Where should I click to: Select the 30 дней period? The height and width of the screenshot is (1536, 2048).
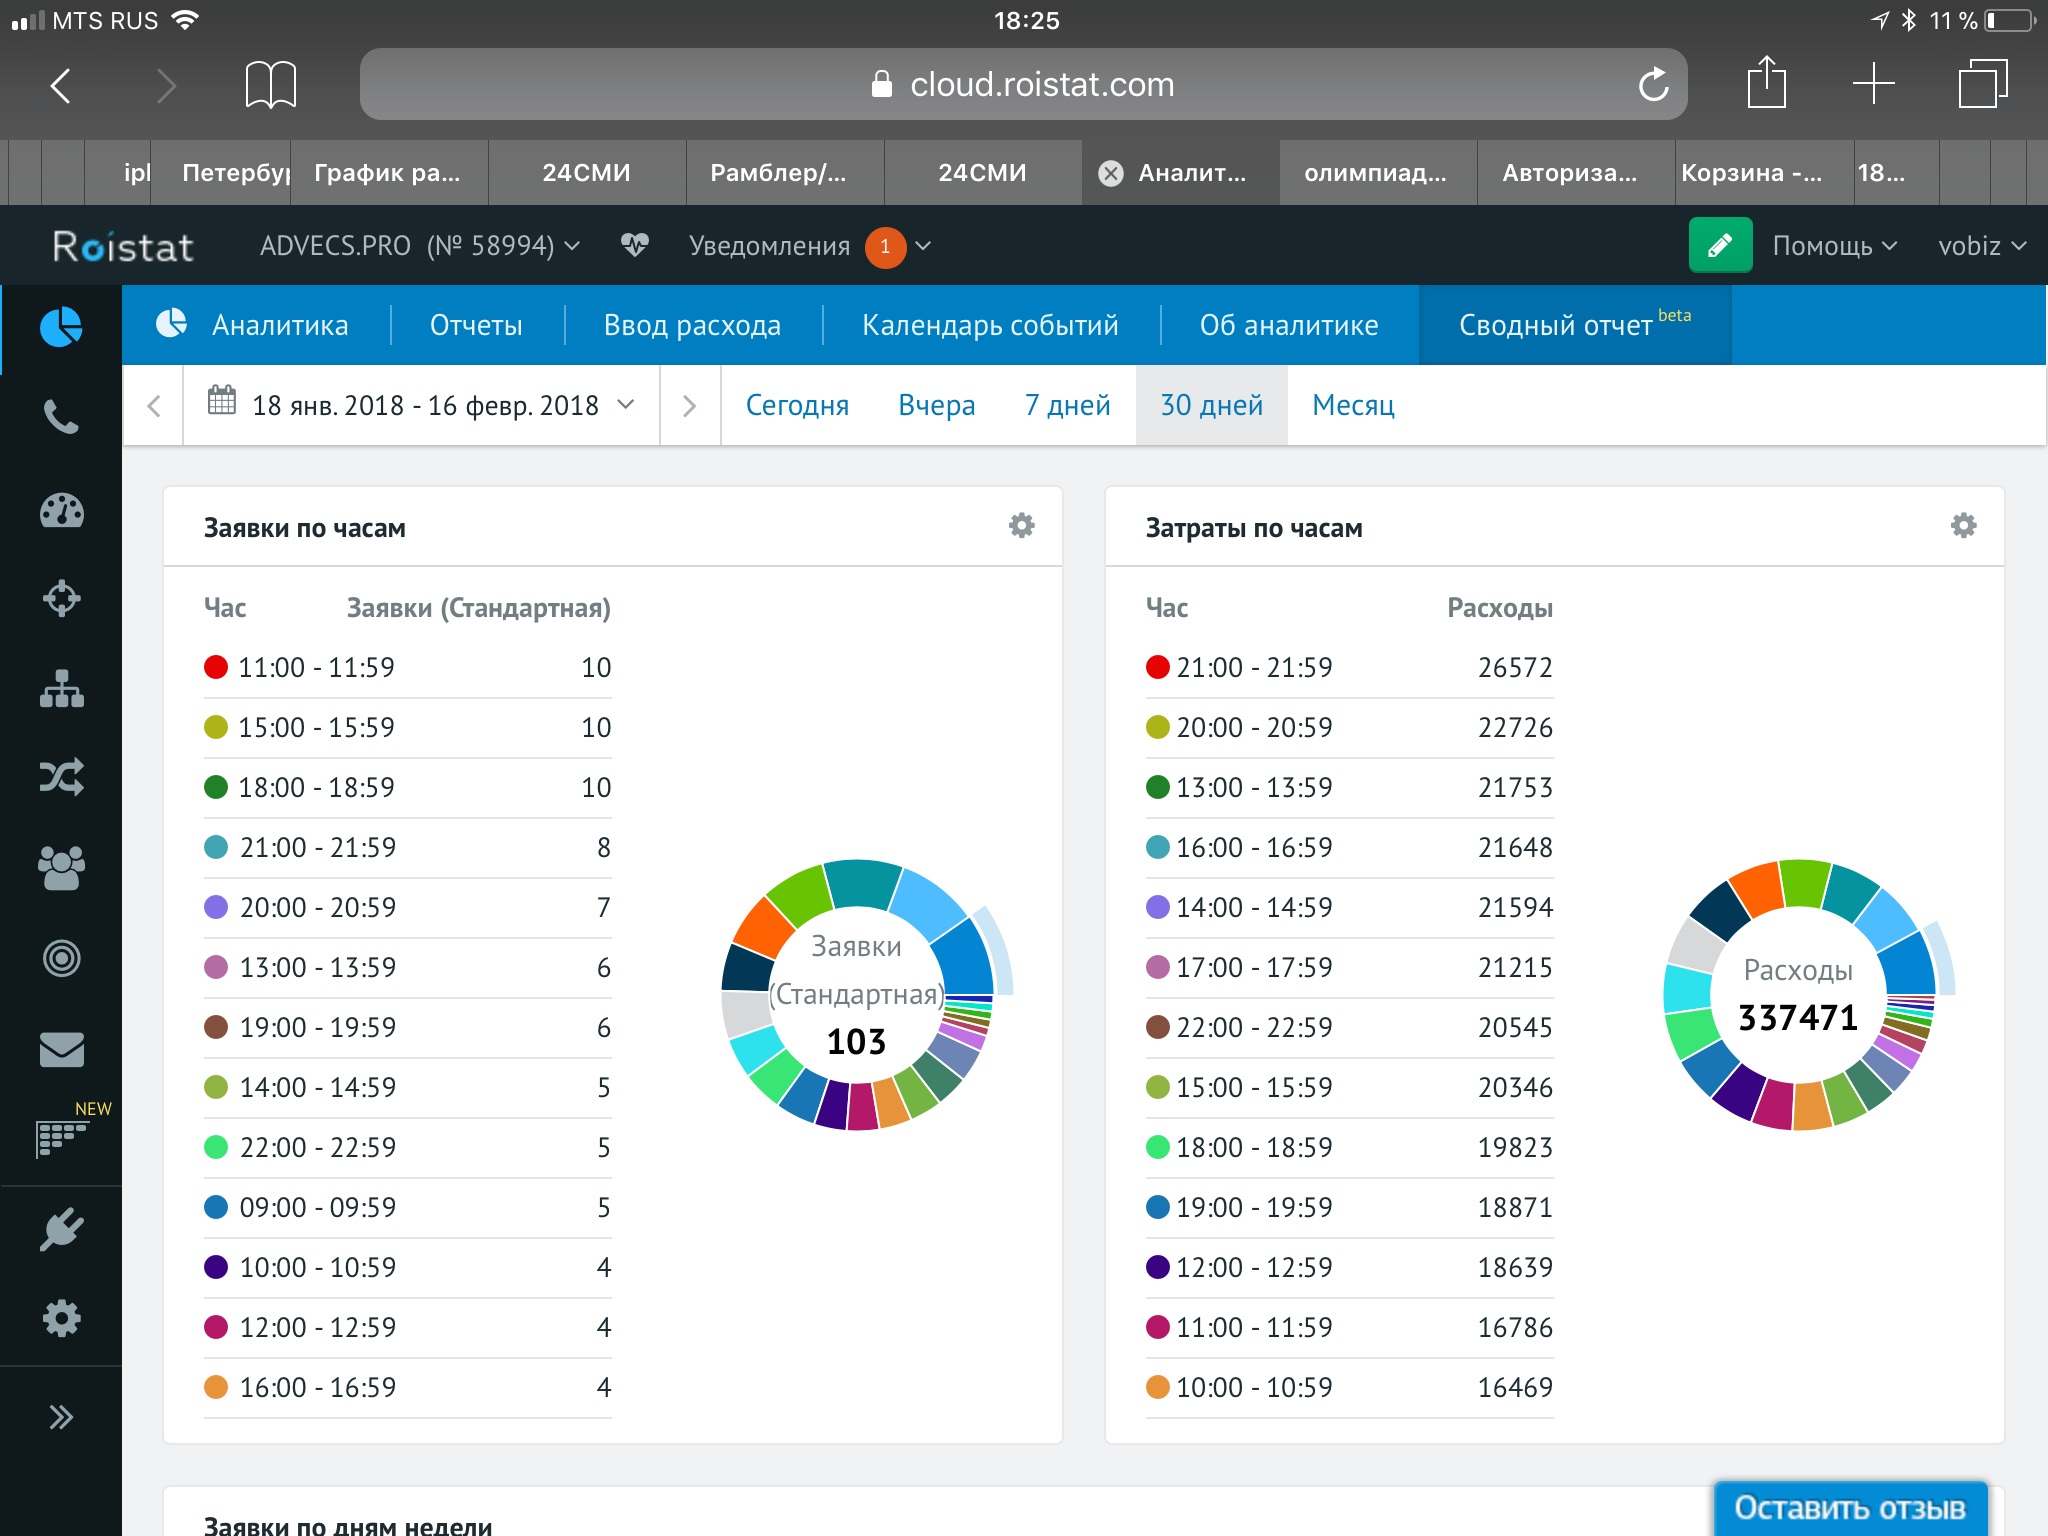click(1211, 405)
